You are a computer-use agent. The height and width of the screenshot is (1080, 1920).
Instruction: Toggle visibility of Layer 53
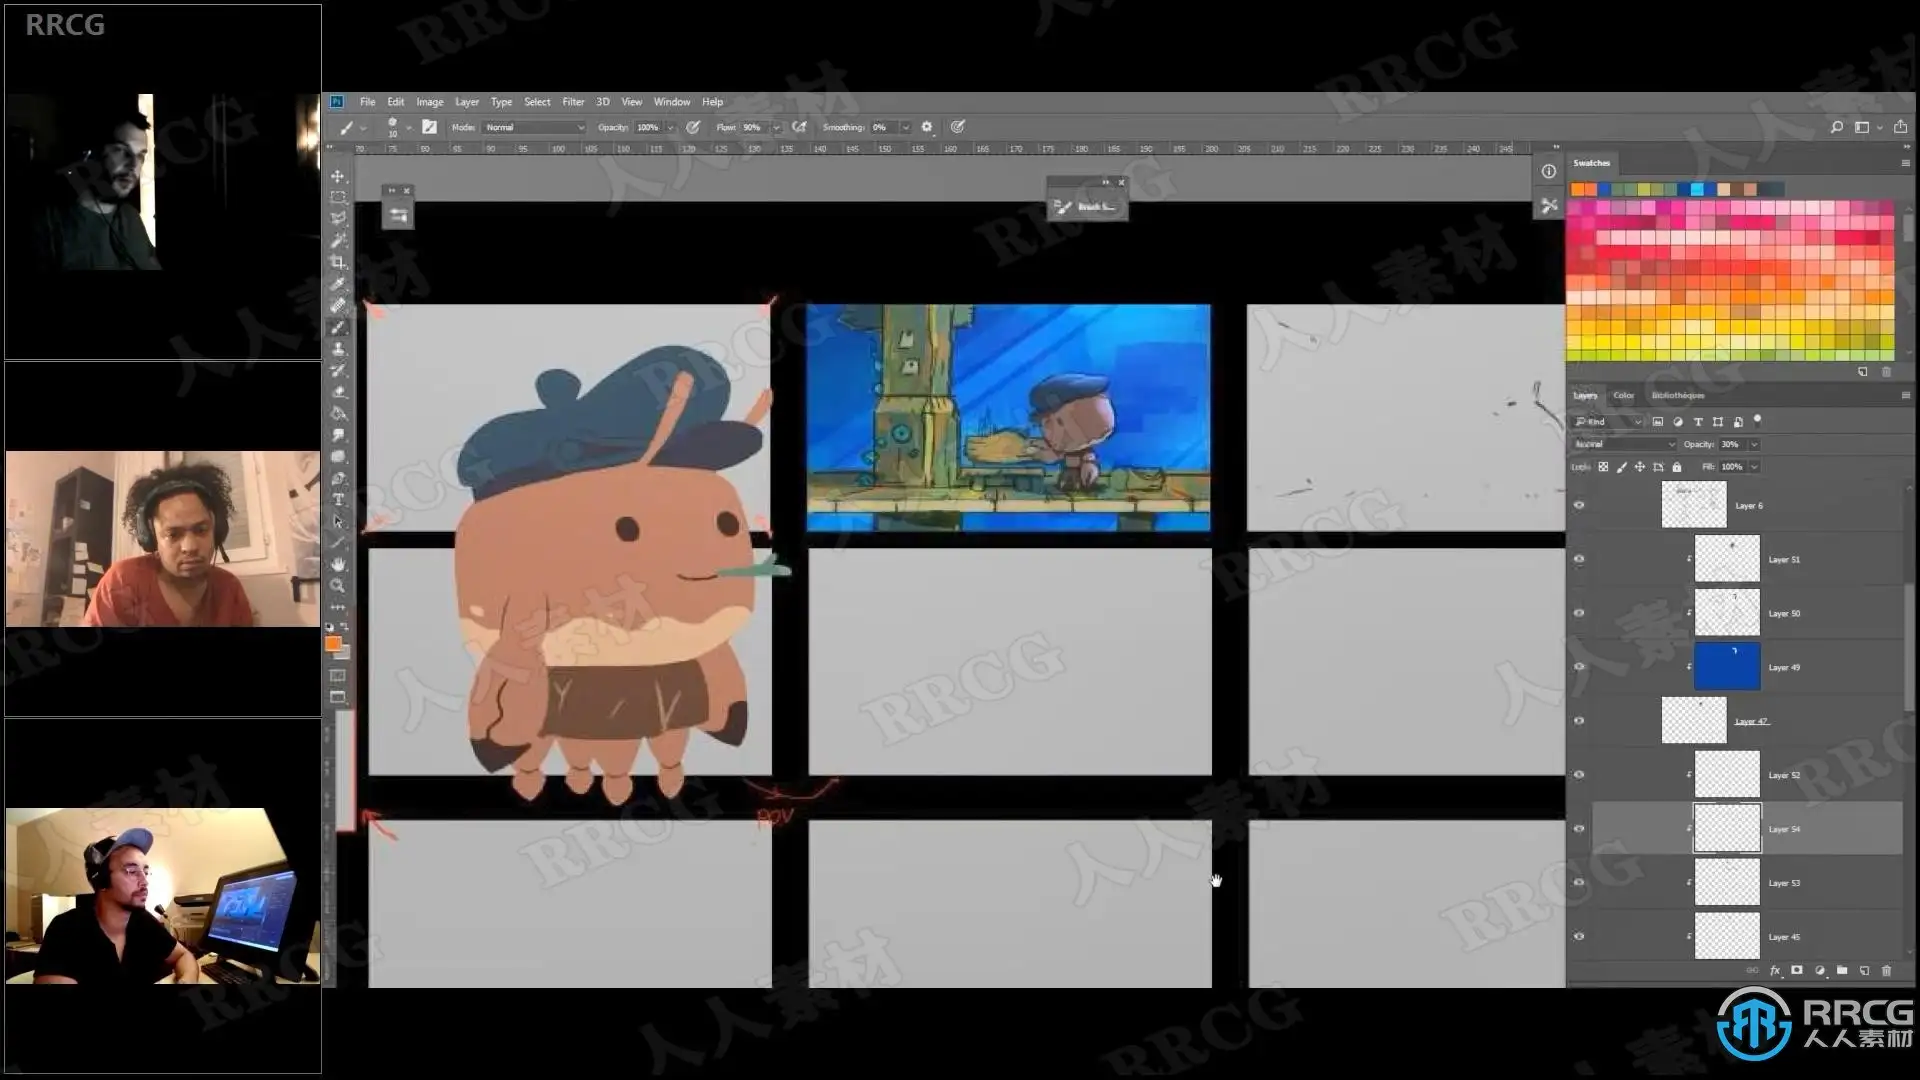[x=1579, y=883]
